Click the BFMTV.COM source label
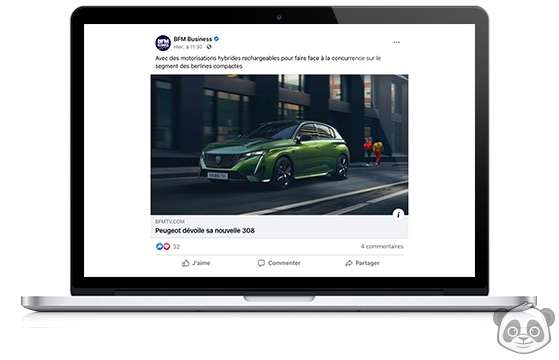The image size is (559, 360). 170,221
